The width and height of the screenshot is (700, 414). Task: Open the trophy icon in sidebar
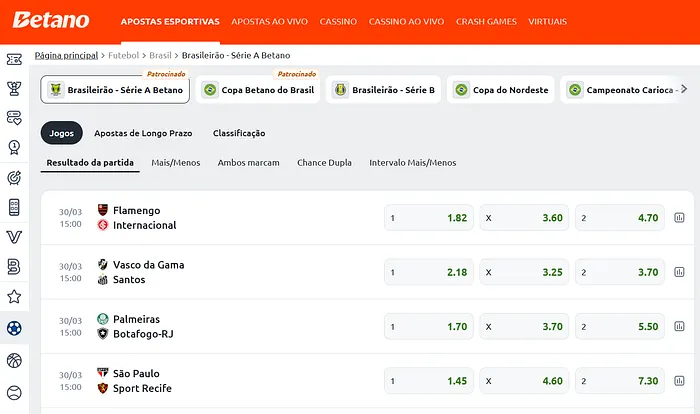click(x=14, y=88)
